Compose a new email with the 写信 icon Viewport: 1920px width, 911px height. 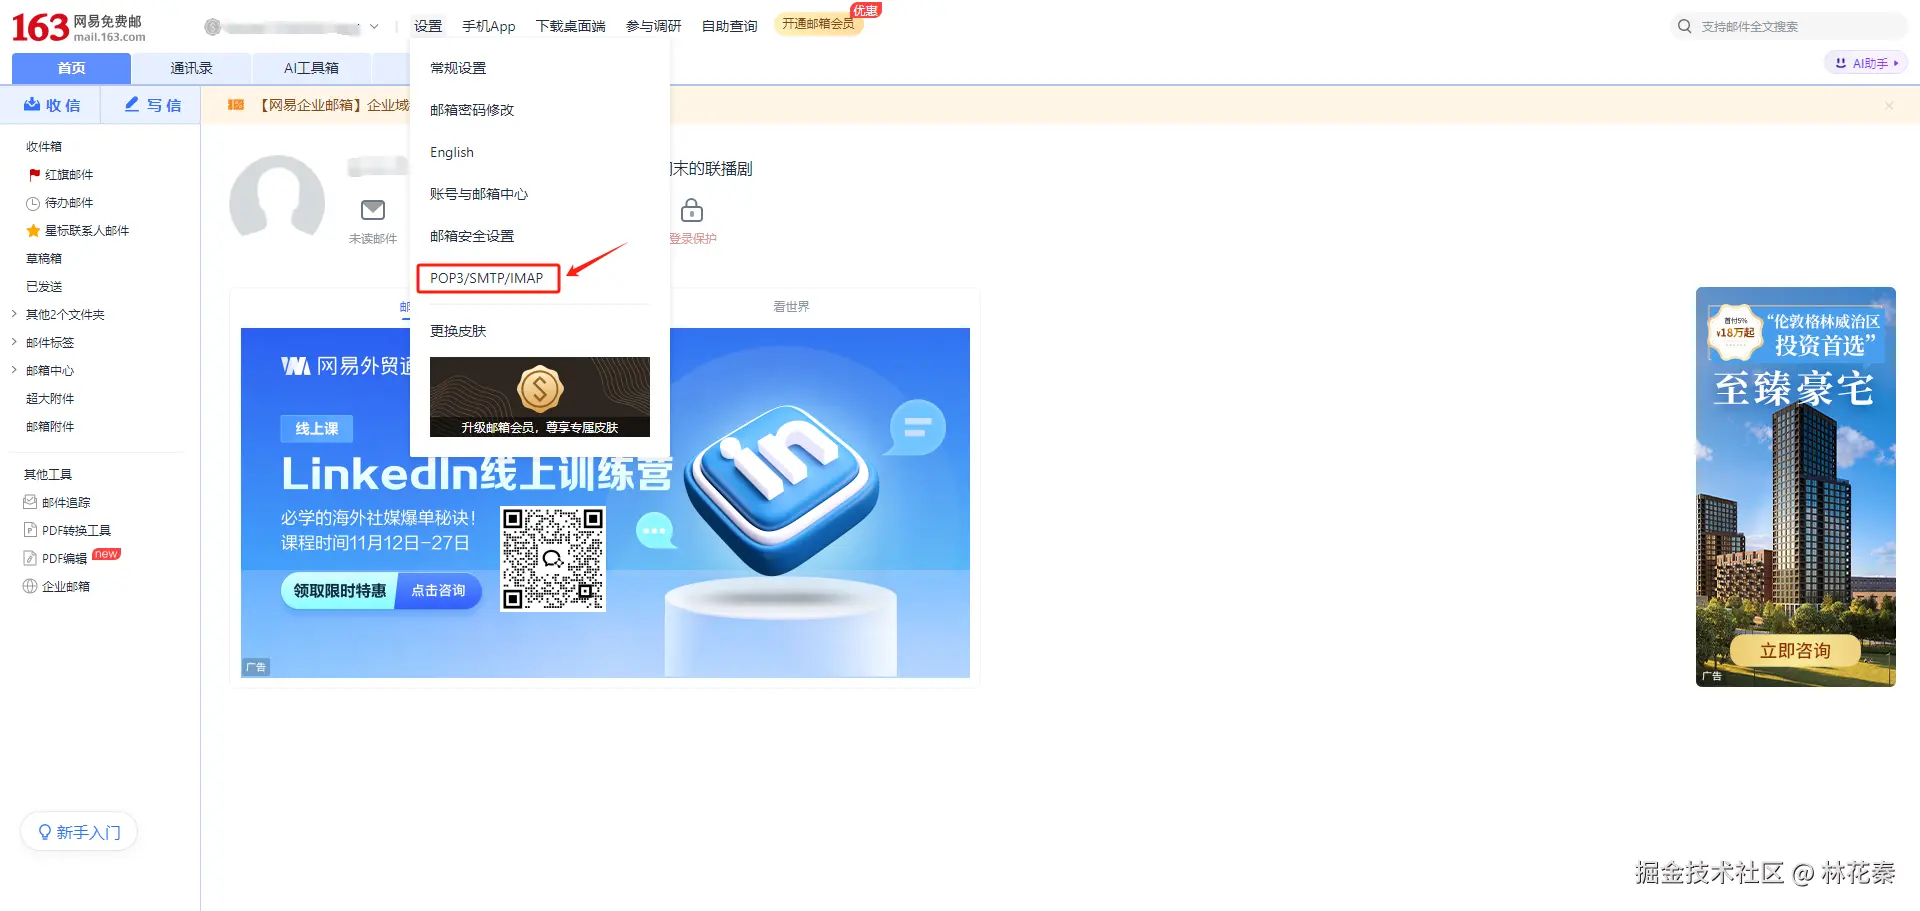(x=151, y=104)
